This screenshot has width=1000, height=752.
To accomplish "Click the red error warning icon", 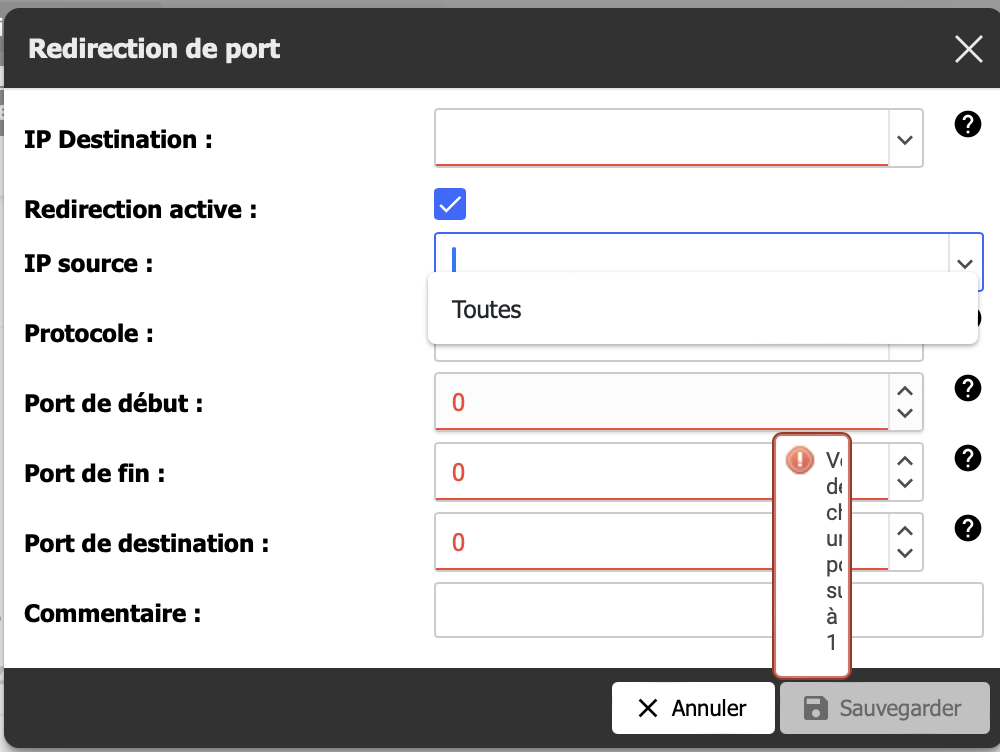I will pos(800,460).
